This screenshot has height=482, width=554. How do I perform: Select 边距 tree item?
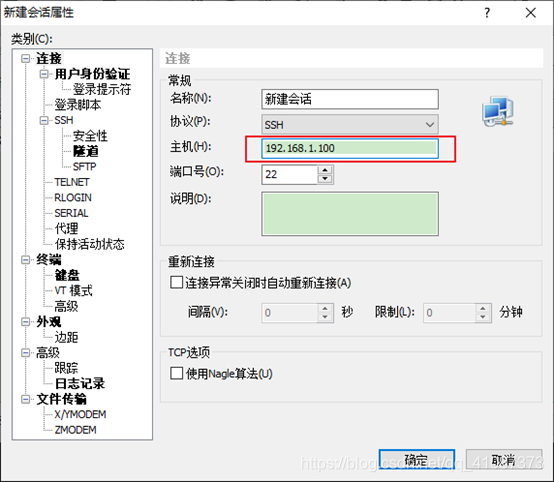point(66,337)
